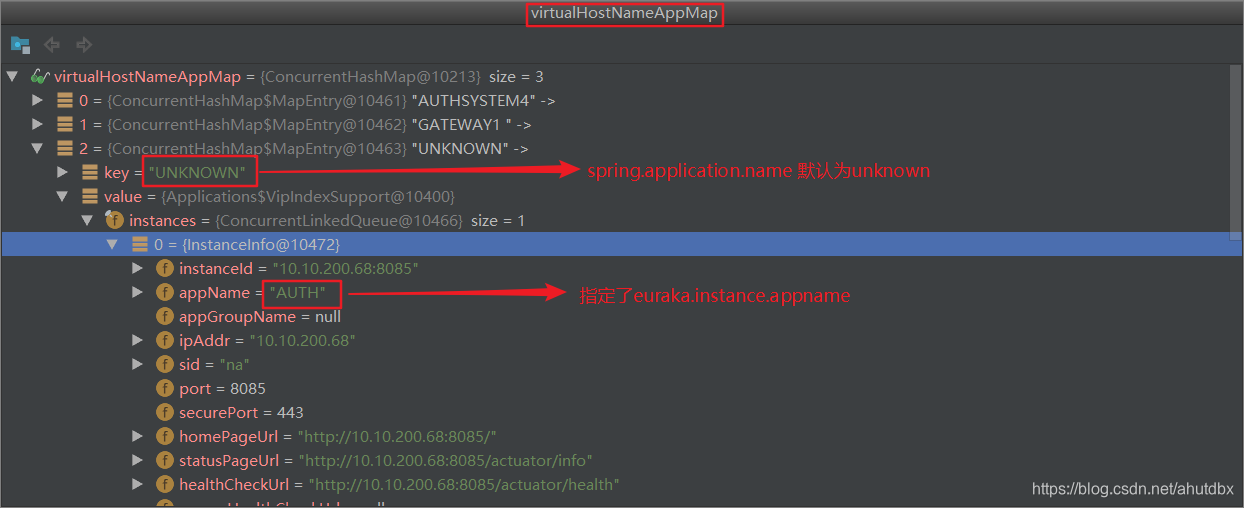Expand the ipAddr field

[x=138, y=340]
